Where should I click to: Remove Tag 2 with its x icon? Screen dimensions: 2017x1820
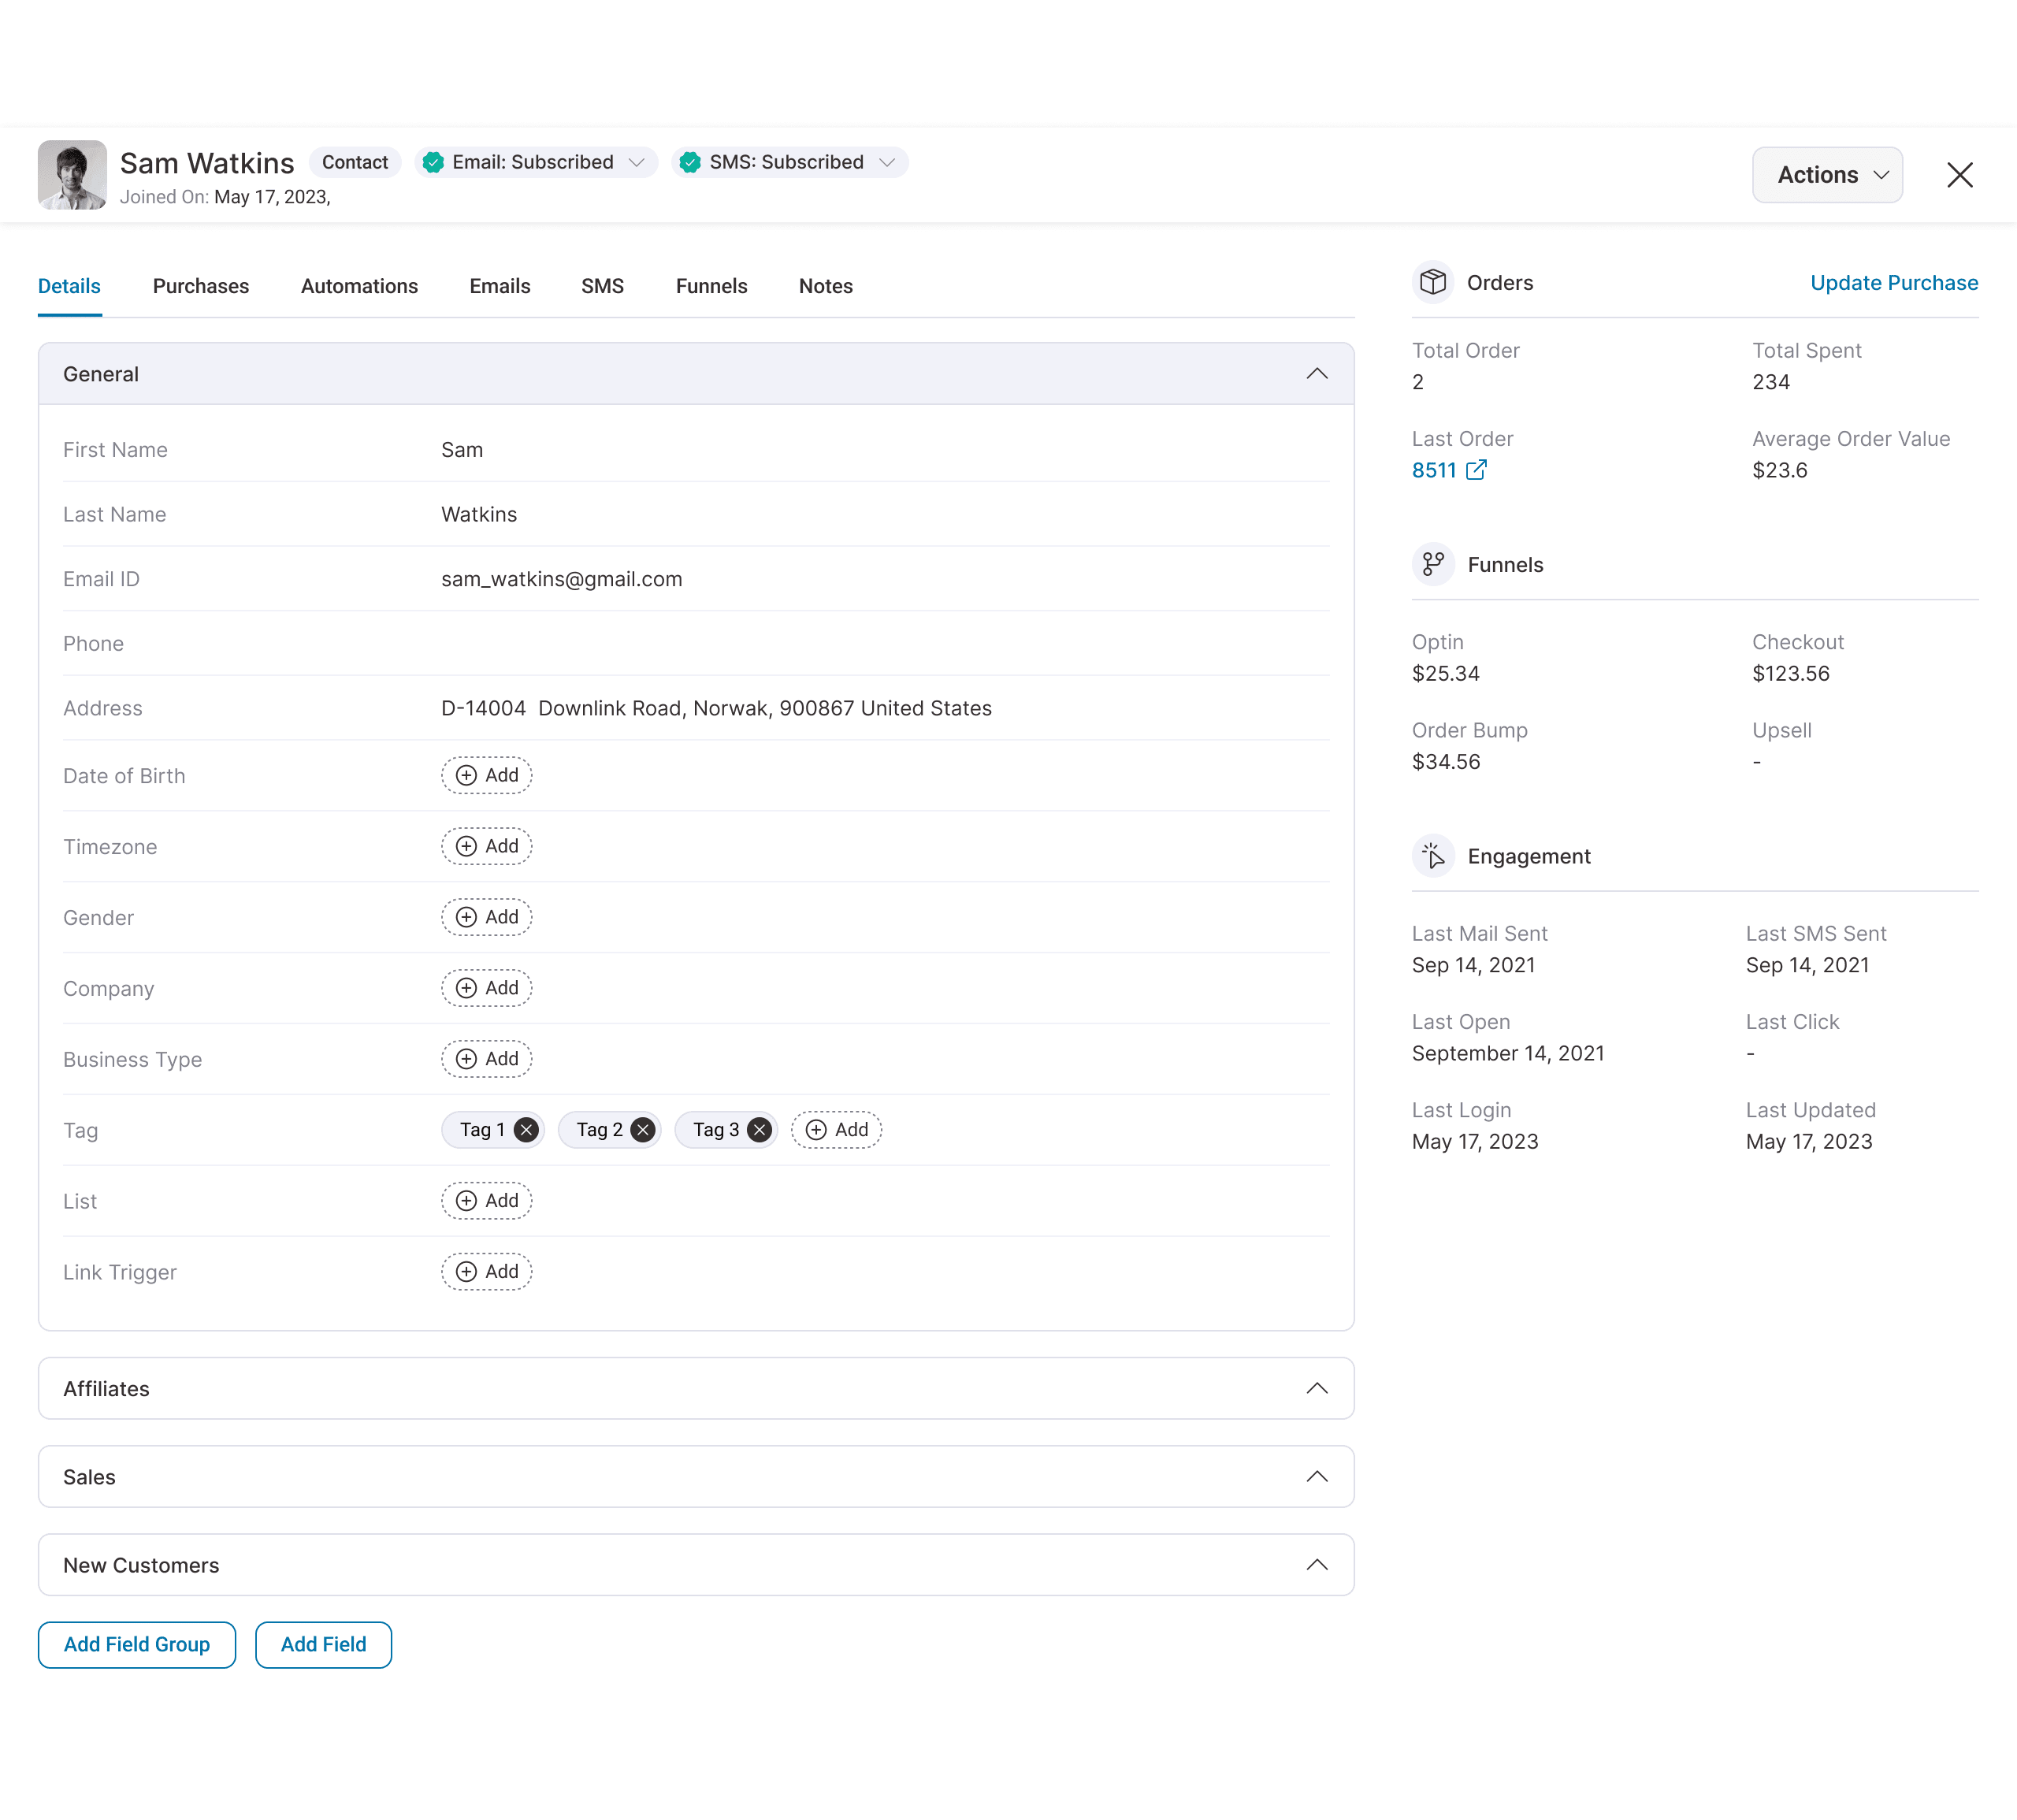(x=643, y=1130)
